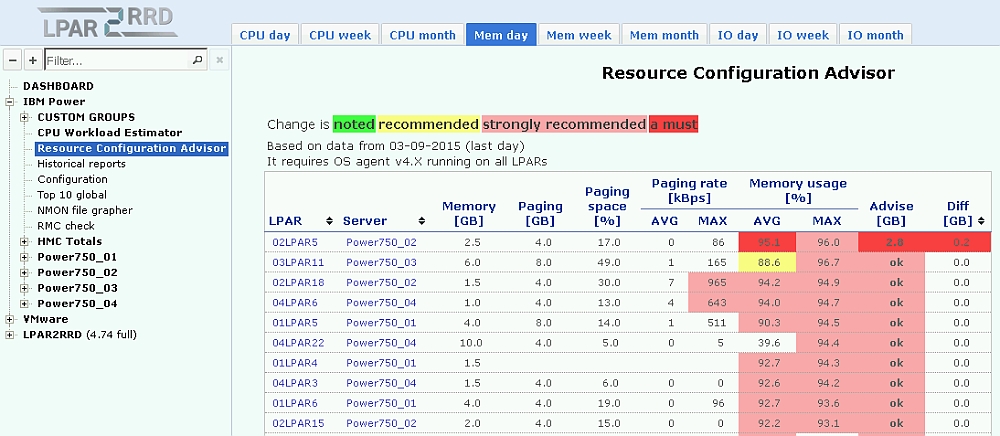Open the 04LPAR22 LPAR link
The height and width of the screenshot is (436, 1000).
point(298,343)
